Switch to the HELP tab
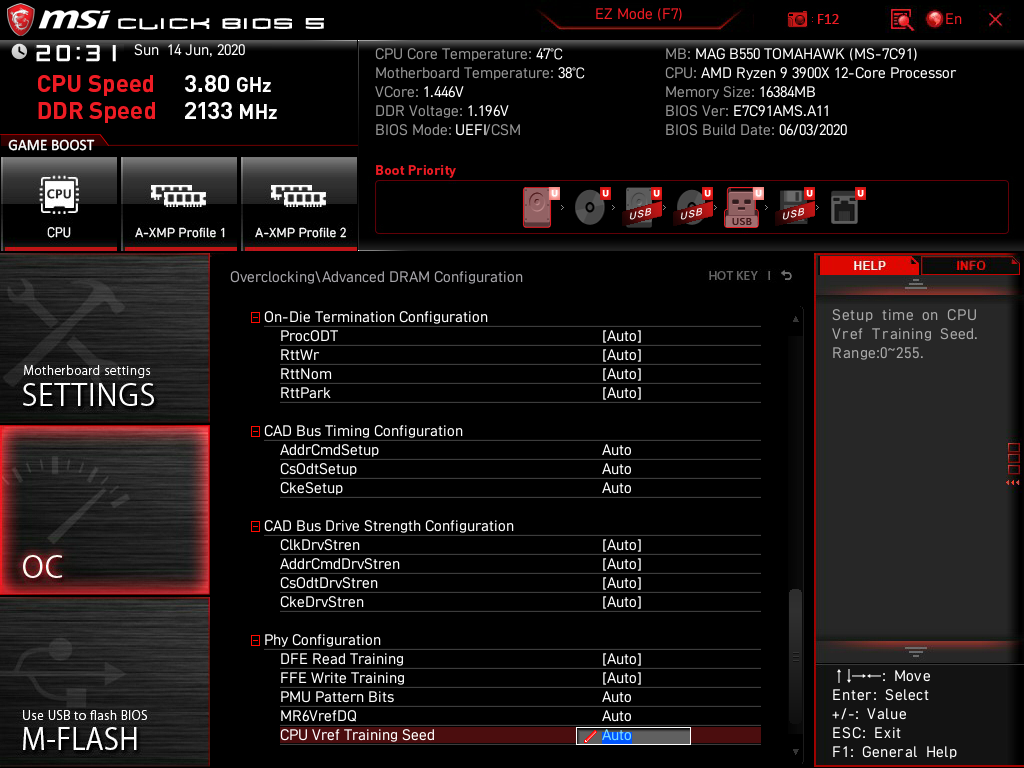 click(x=869, y=266)
